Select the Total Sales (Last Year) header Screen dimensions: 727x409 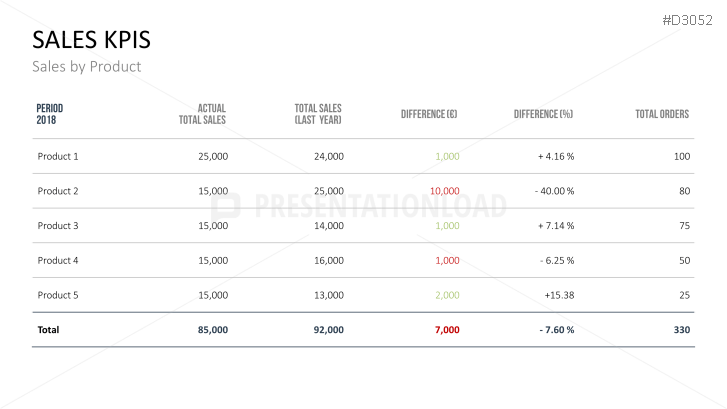318,114
